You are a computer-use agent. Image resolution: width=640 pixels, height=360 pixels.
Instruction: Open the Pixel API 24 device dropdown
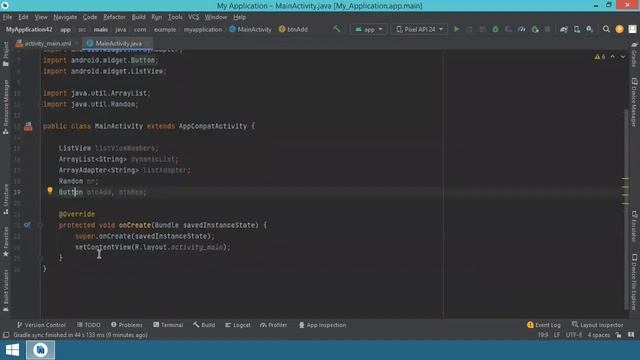click(419, 29)
